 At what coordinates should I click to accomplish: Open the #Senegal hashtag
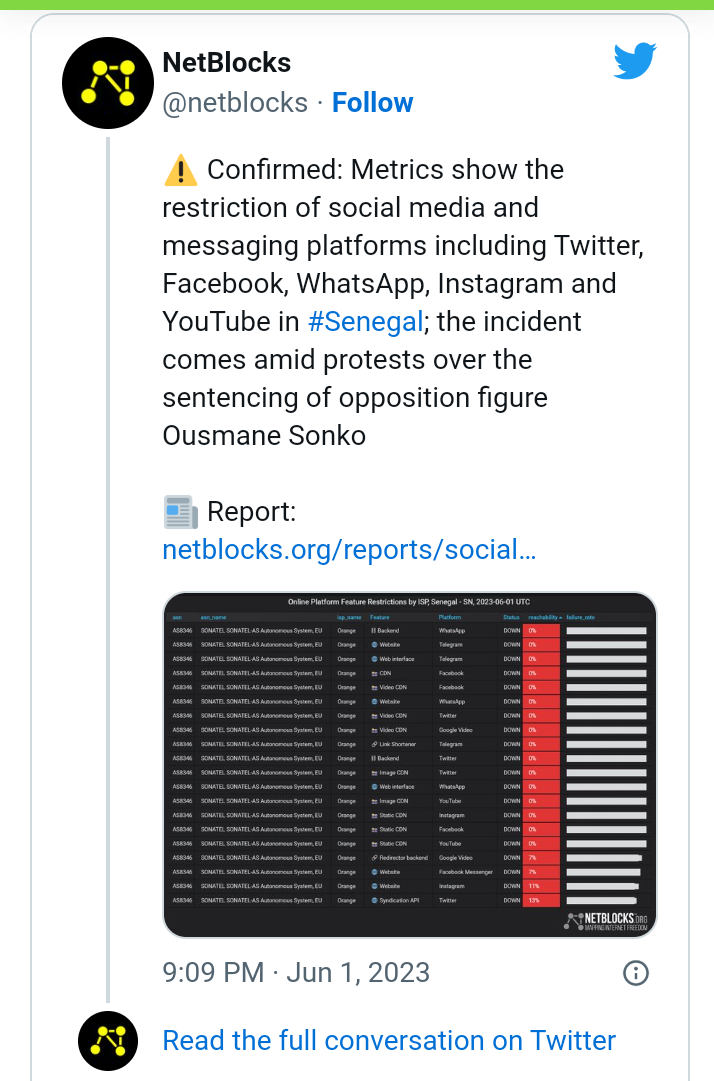367,322
